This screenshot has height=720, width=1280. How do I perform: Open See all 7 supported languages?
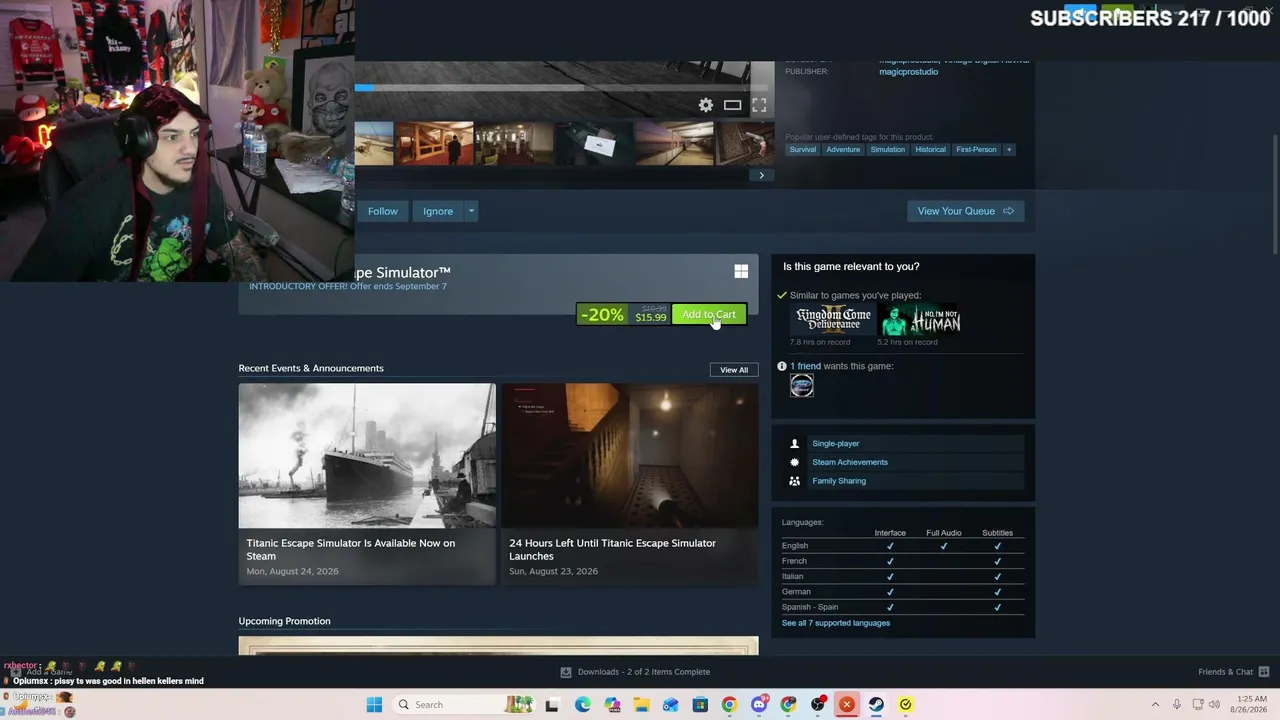tap(836, 623)
